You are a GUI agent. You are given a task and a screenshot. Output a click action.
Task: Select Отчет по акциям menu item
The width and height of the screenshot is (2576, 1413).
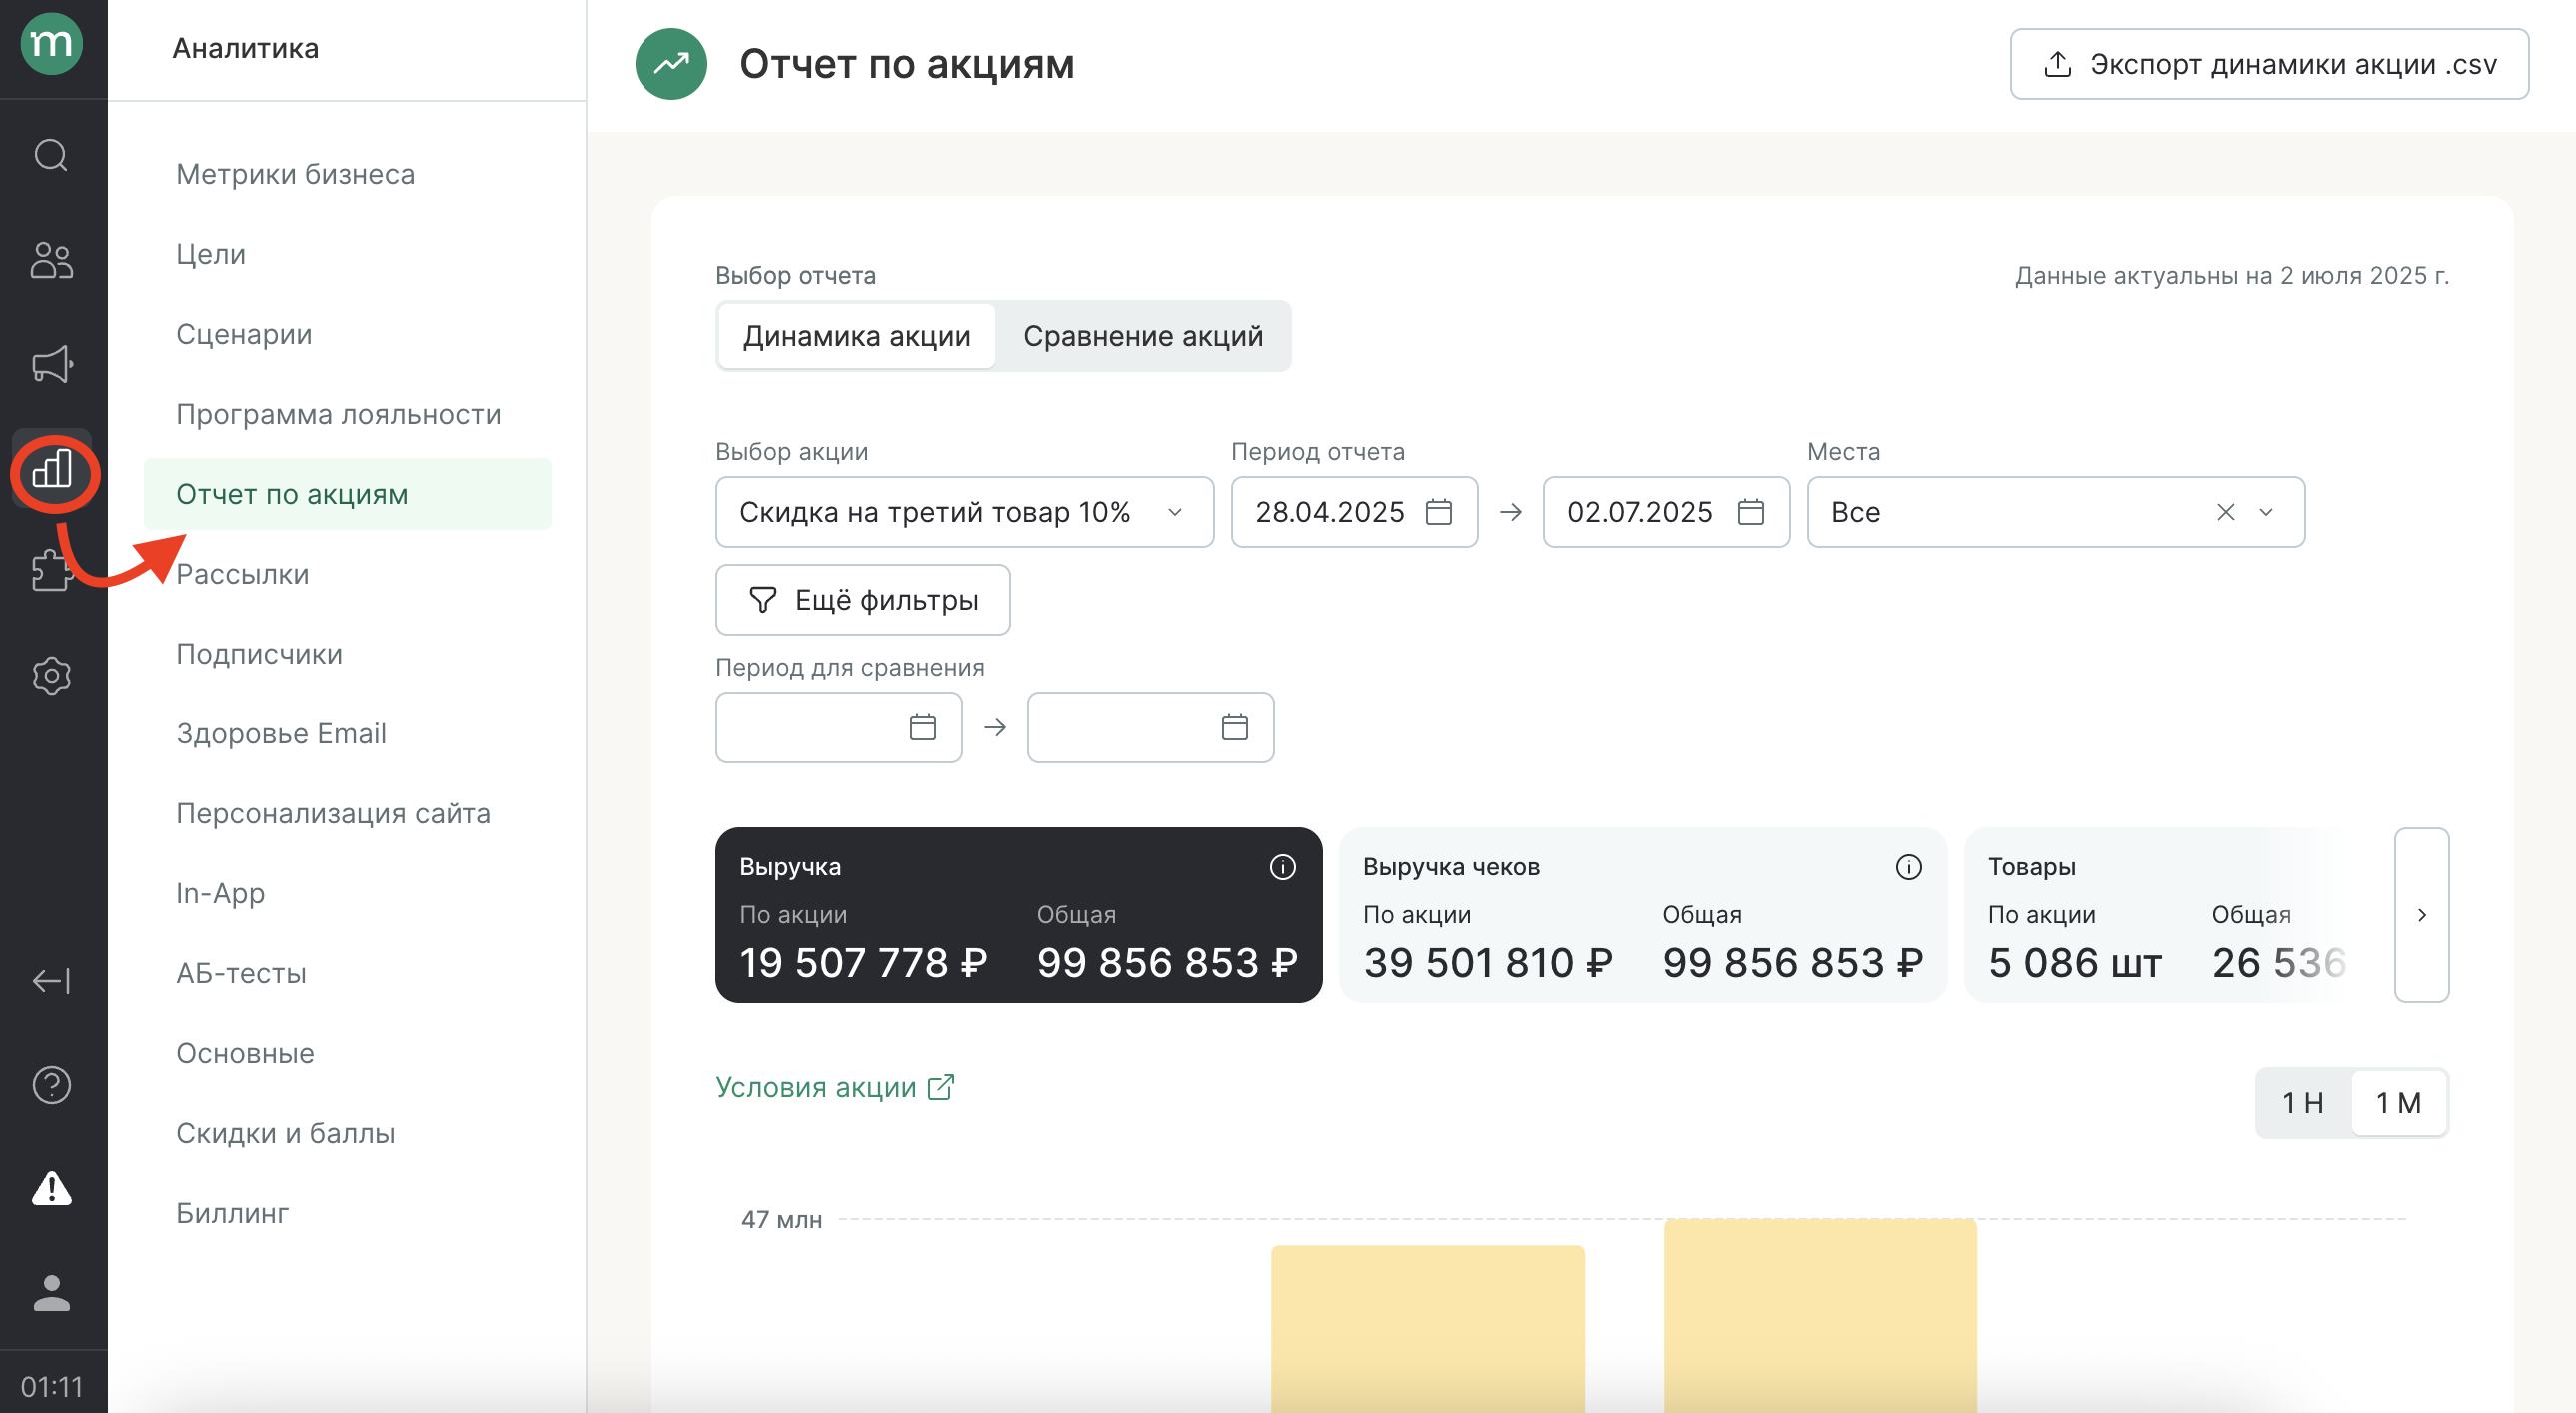coord(347,494)
